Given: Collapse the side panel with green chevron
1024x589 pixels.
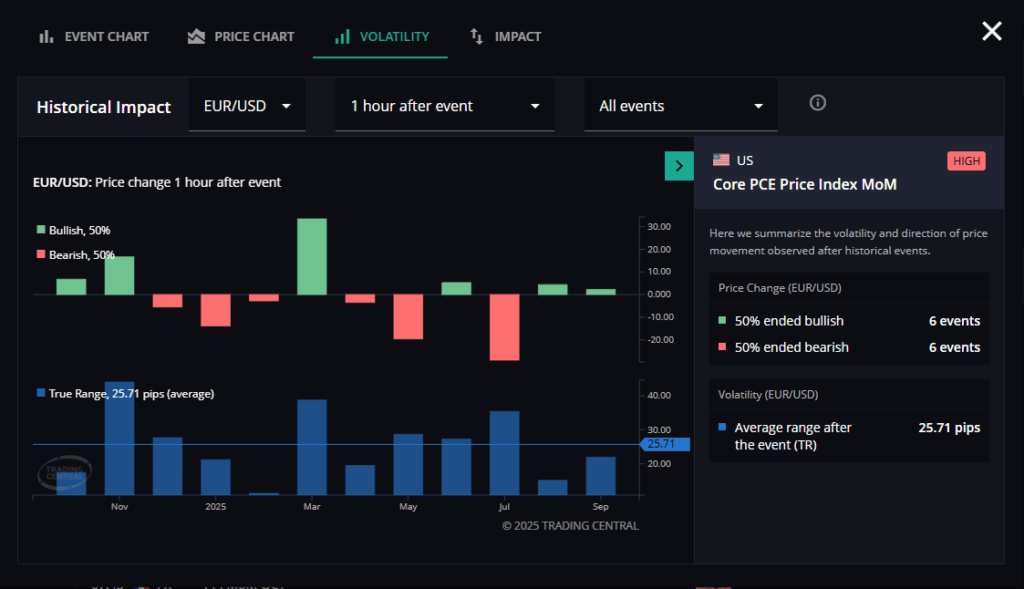Looking at the screenshot, I should [x=679, y=166].
